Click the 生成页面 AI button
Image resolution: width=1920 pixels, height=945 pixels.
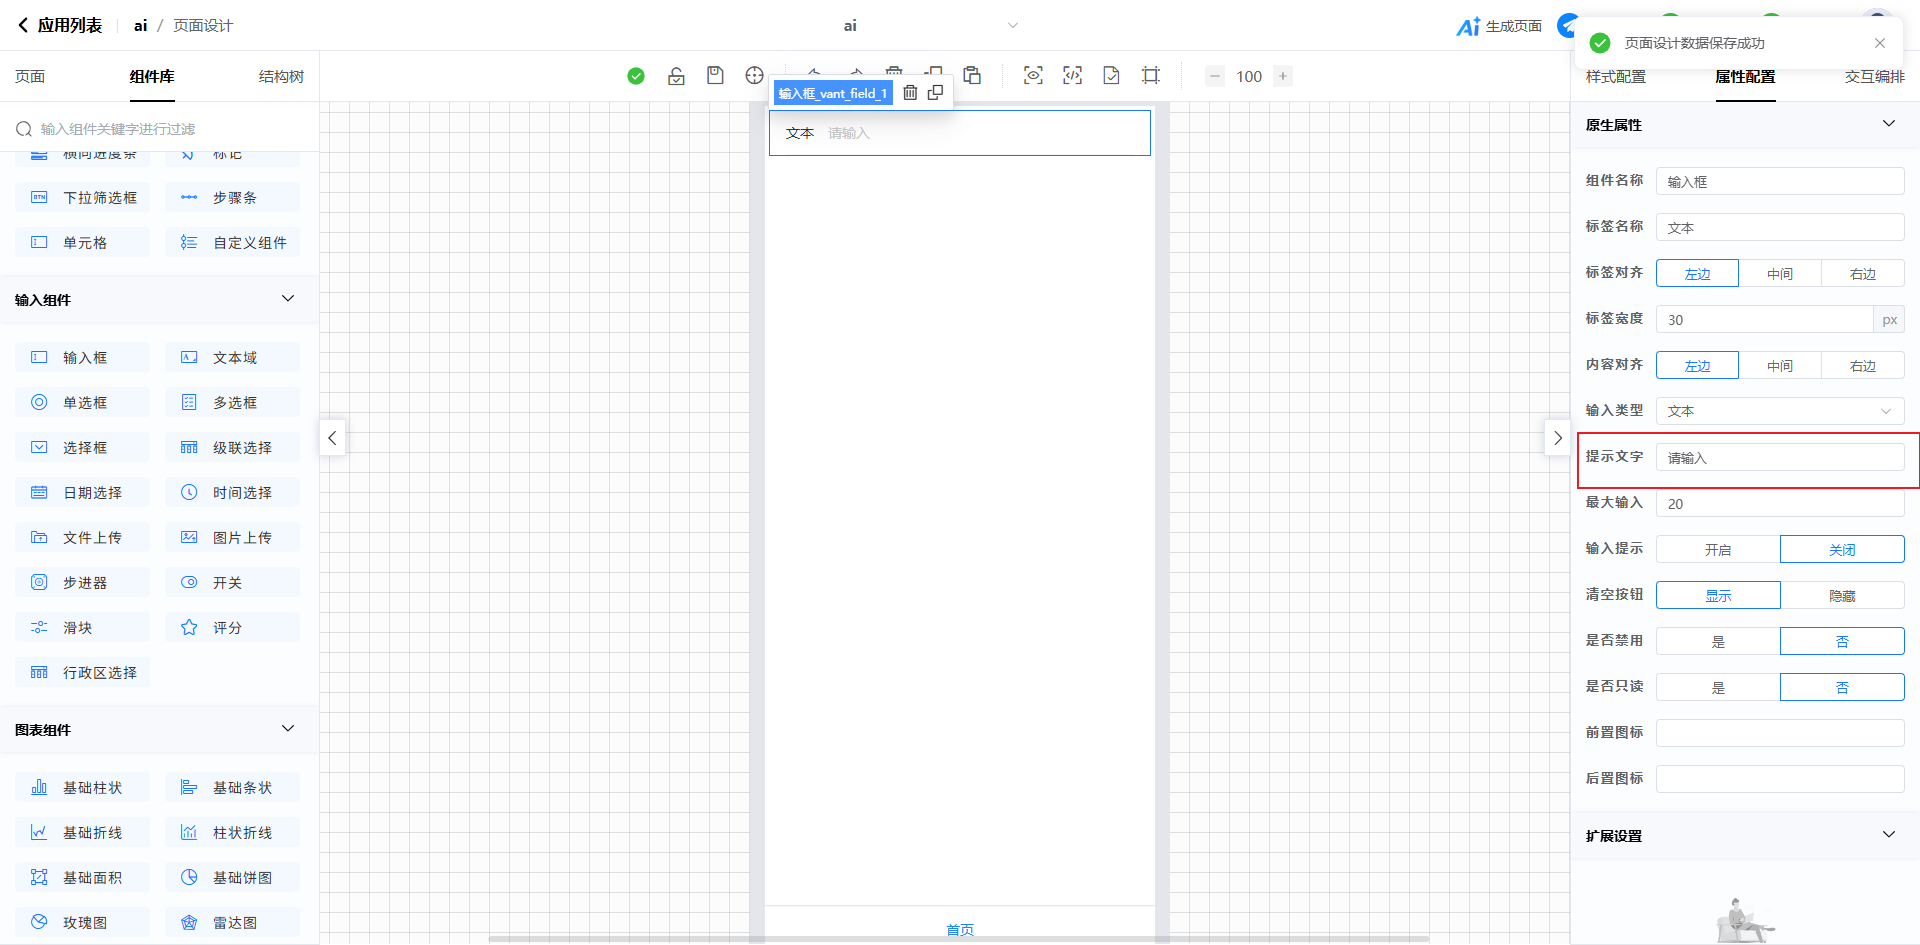[1499, 26]
